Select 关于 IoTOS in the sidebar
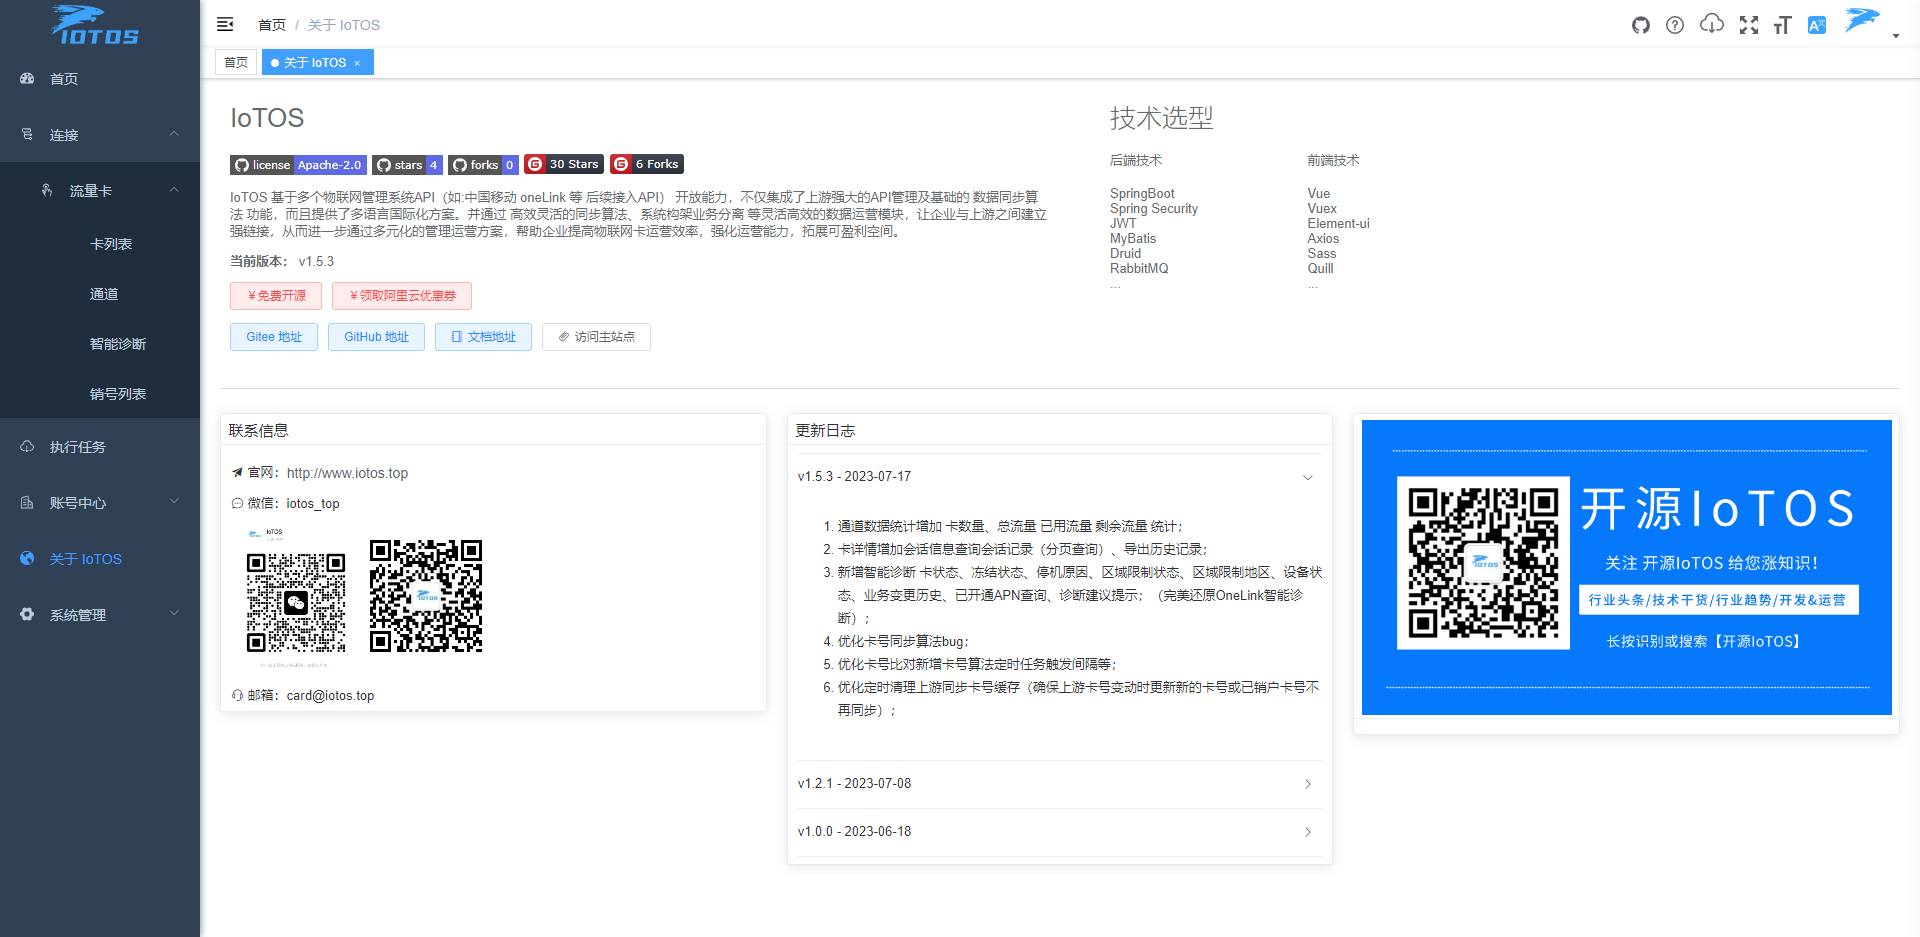Screen dimensions: 1920x937 (x=100, y=559)
